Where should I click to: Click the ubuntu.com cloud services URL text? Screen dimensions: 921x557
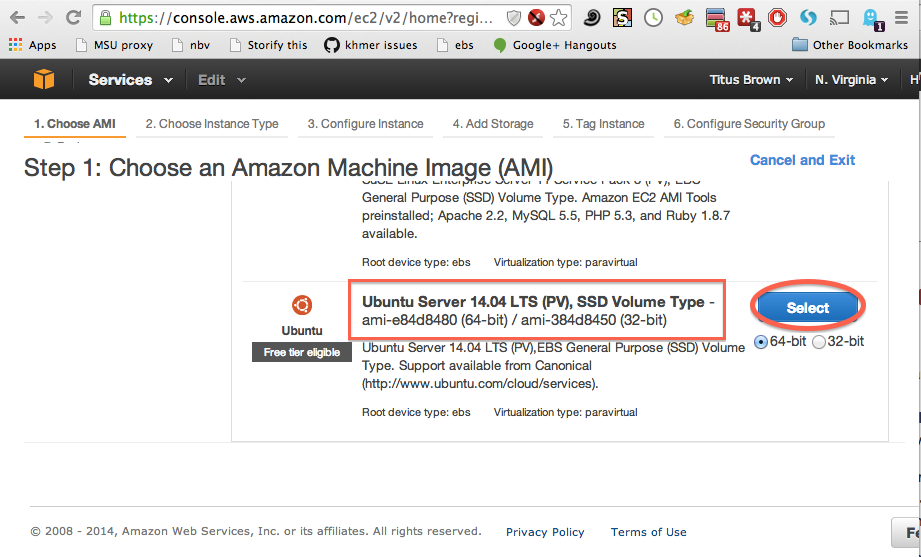click(479, 384)
